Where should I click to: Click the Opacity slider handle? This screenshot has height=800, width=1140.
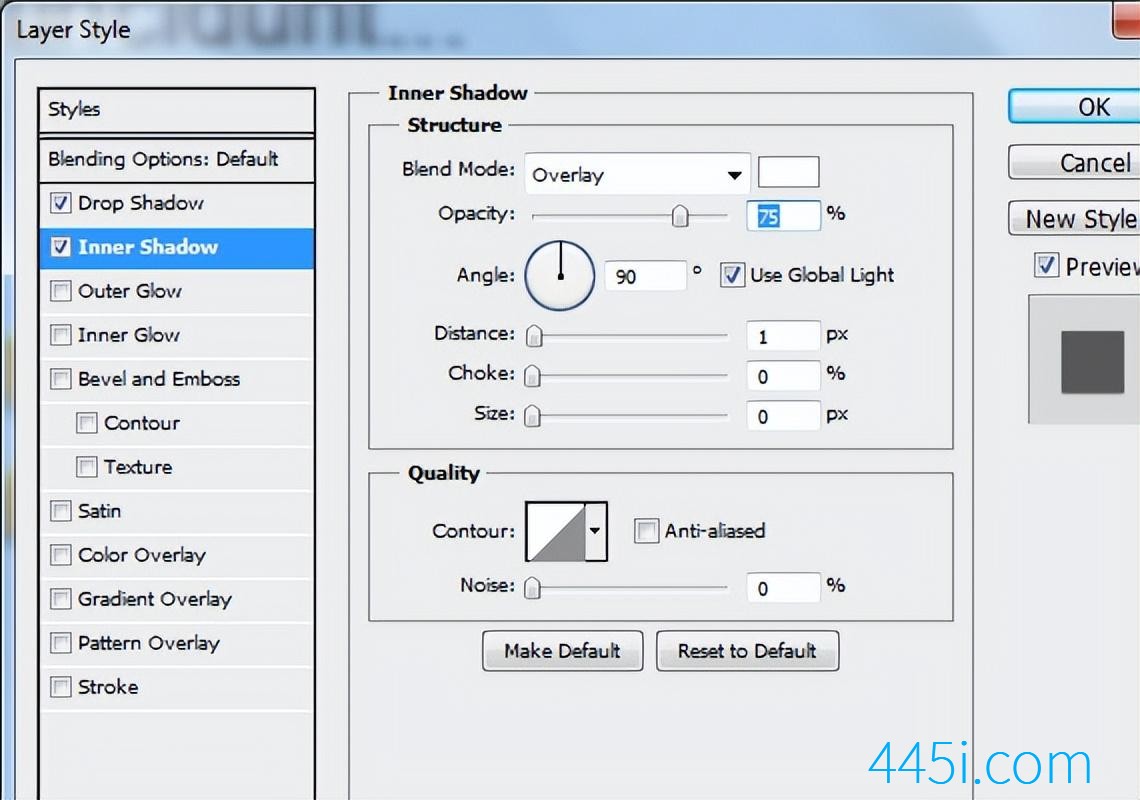[680, 216]
